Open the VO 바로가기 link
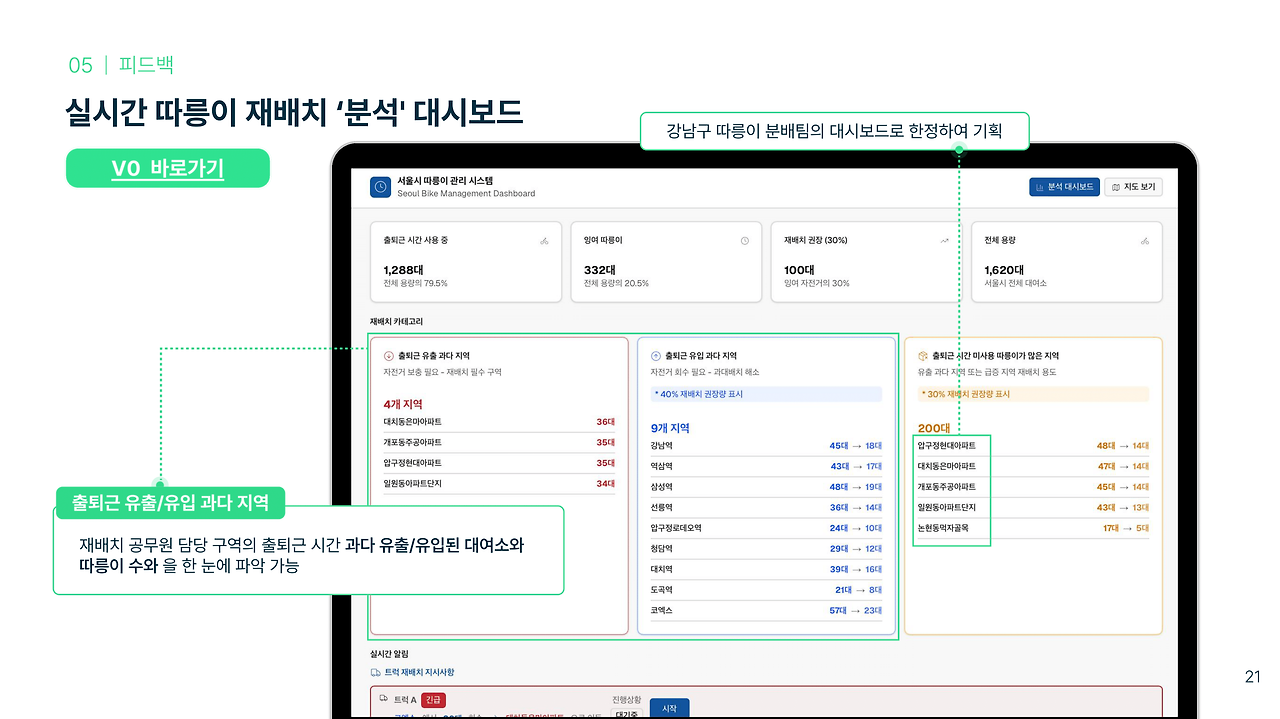The image size is (1280, 719). click(x=167, y=168)
